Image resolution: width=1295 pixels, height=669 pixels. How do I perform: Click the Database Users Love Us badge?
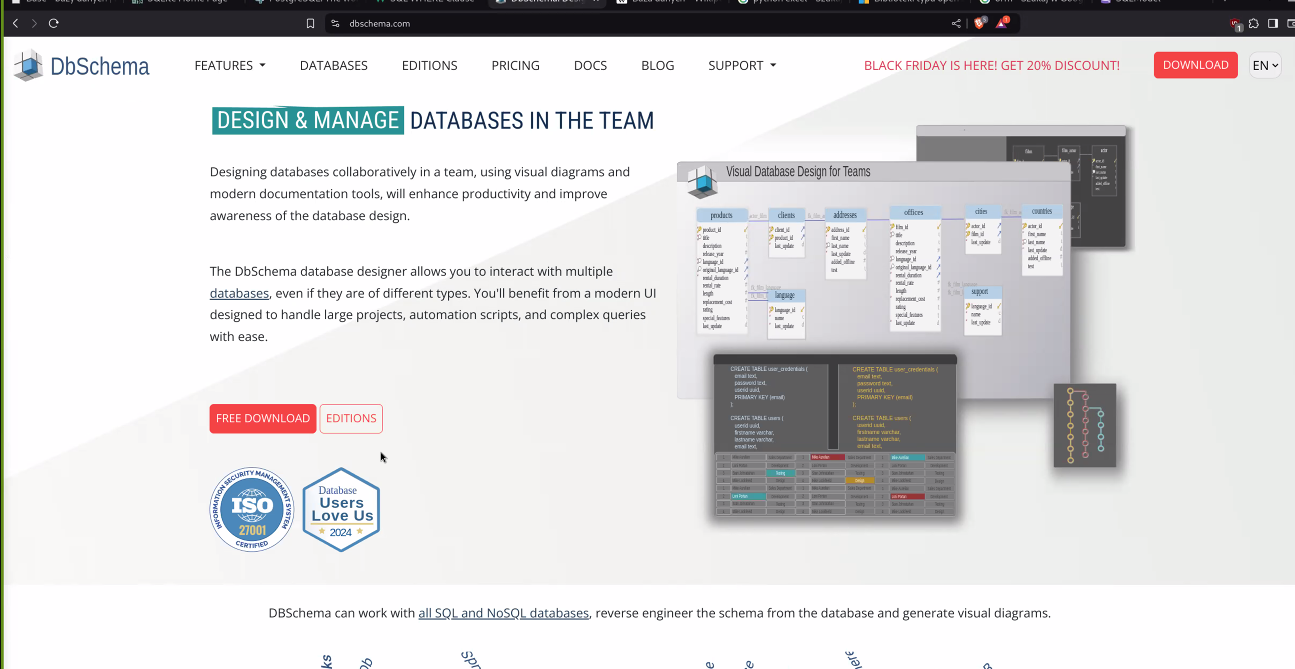click(341, 509)
